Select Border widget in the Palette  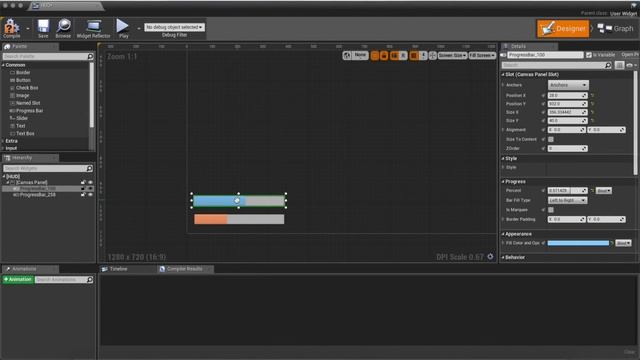click(23, 73)
